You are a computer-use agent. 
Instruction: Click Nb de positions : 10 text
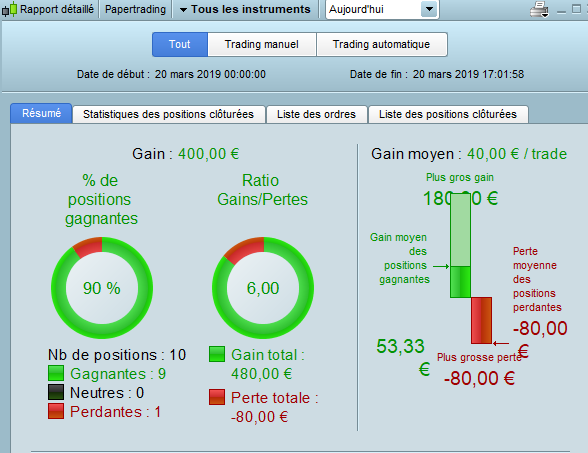click(x=117, y=355)
